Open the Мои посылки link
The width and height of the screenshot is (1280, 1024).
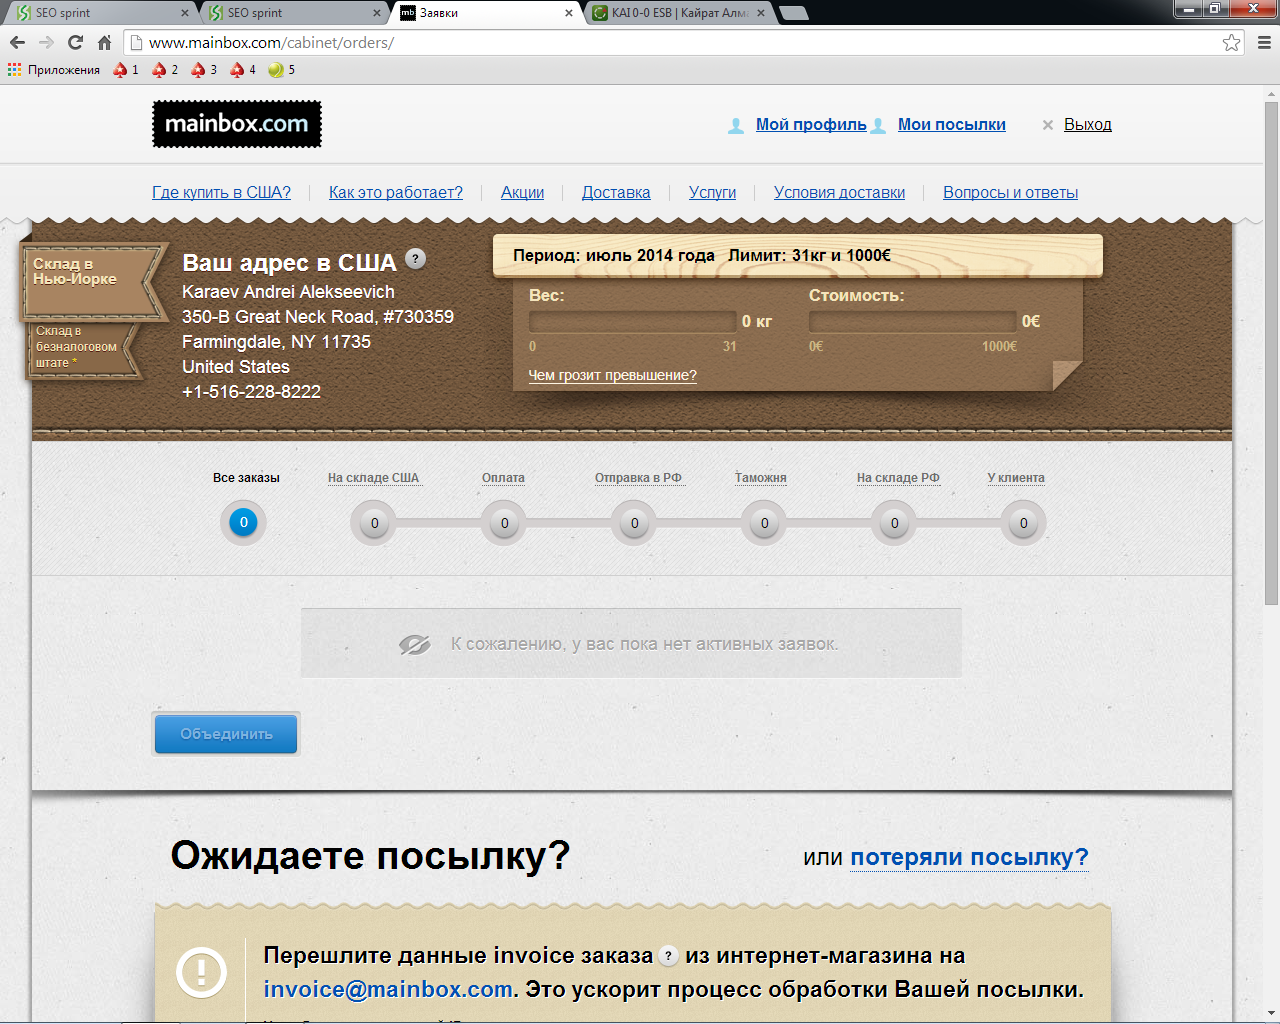click(952, 125)
